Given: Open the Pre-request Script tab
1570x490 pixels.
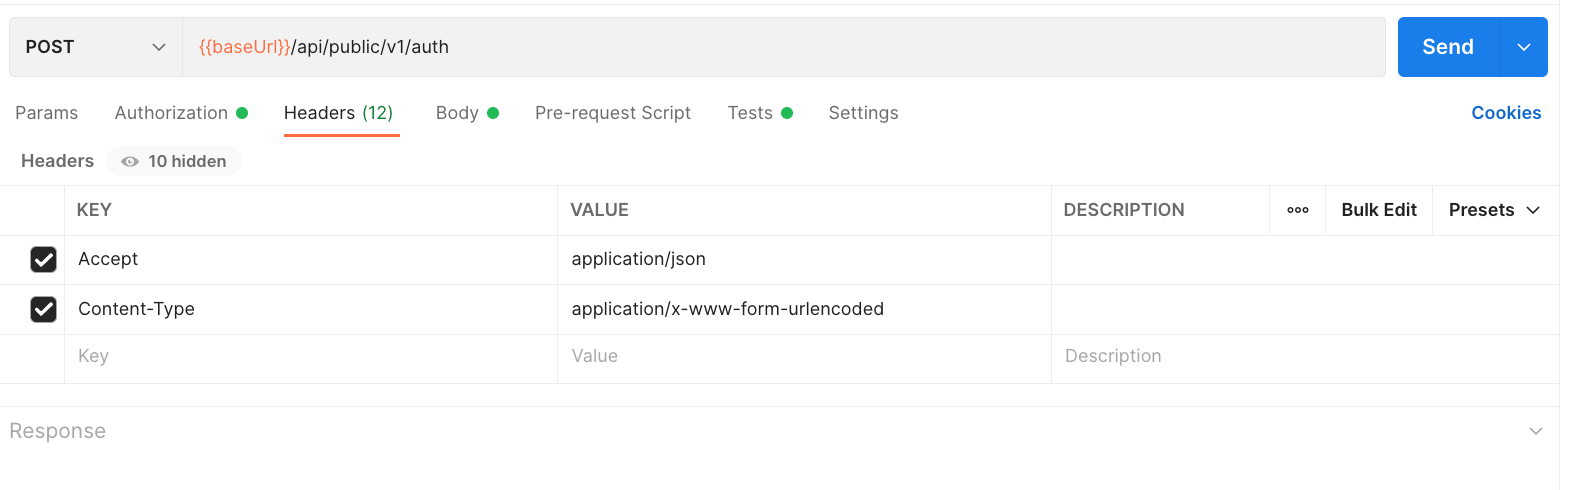Looking at the screenshot, I should coord(612,113).
